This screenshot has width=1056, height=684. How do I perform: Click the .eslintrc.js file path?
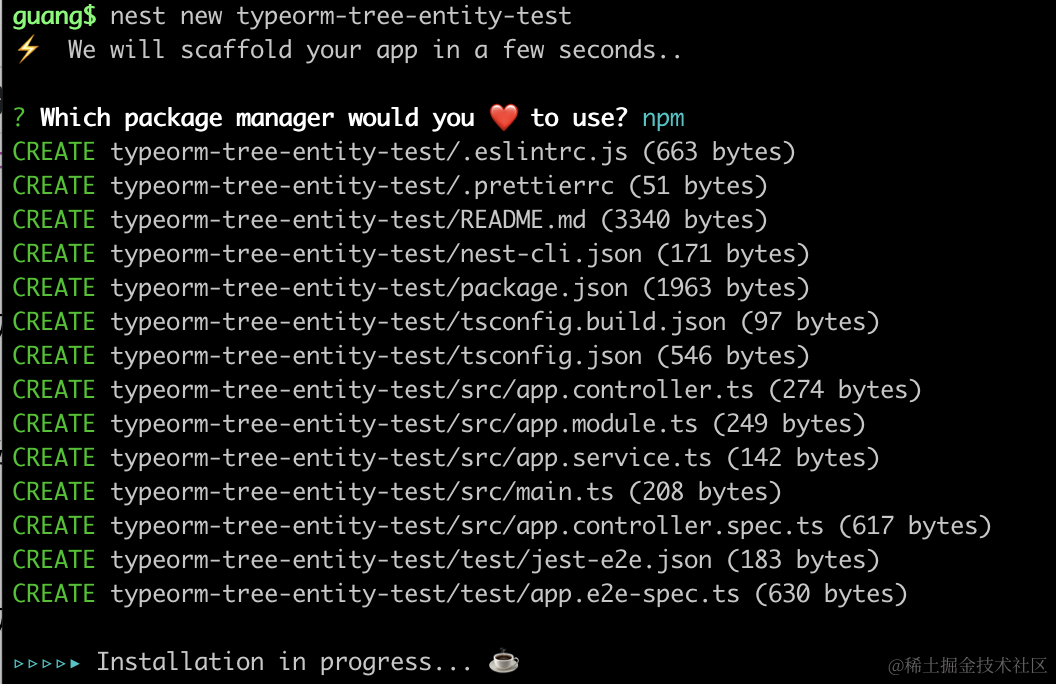pos(369,152)
